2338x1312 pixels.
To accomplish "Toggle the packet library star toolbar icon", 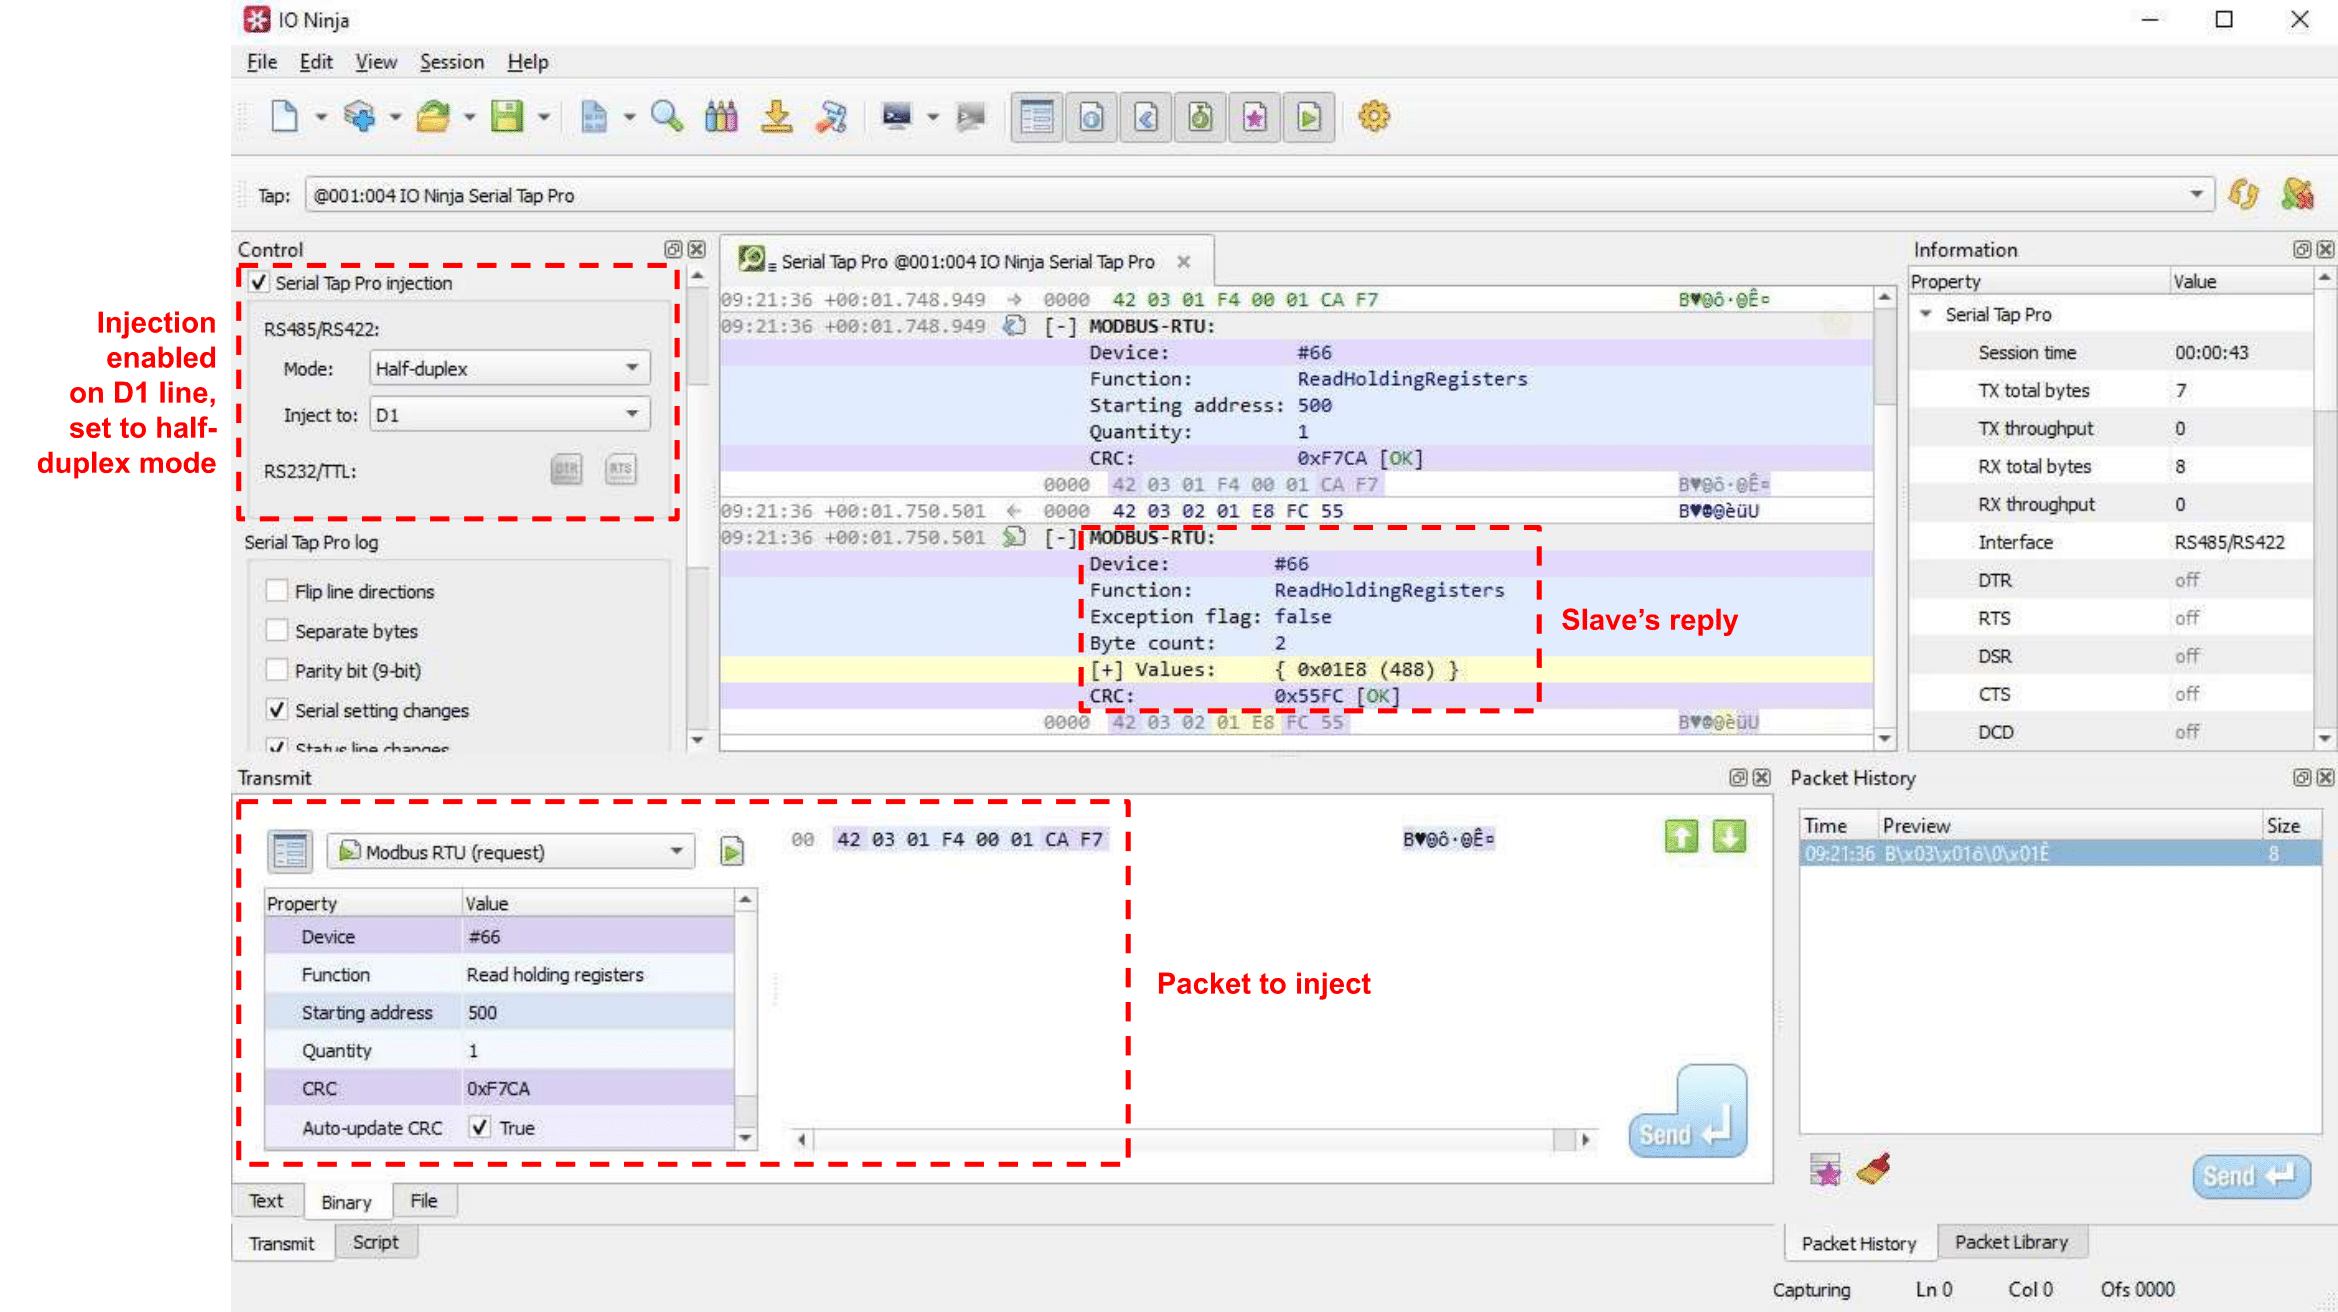I will coord(1255,117).
